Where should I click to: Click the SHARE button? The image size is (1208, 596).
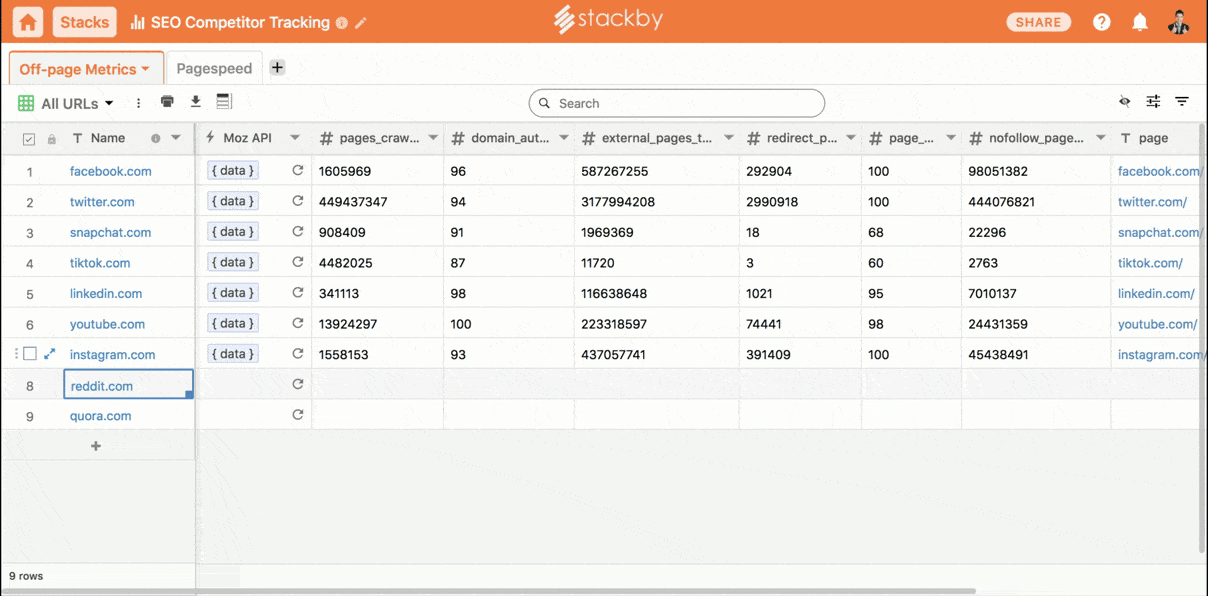click(x=1038, y=22)
